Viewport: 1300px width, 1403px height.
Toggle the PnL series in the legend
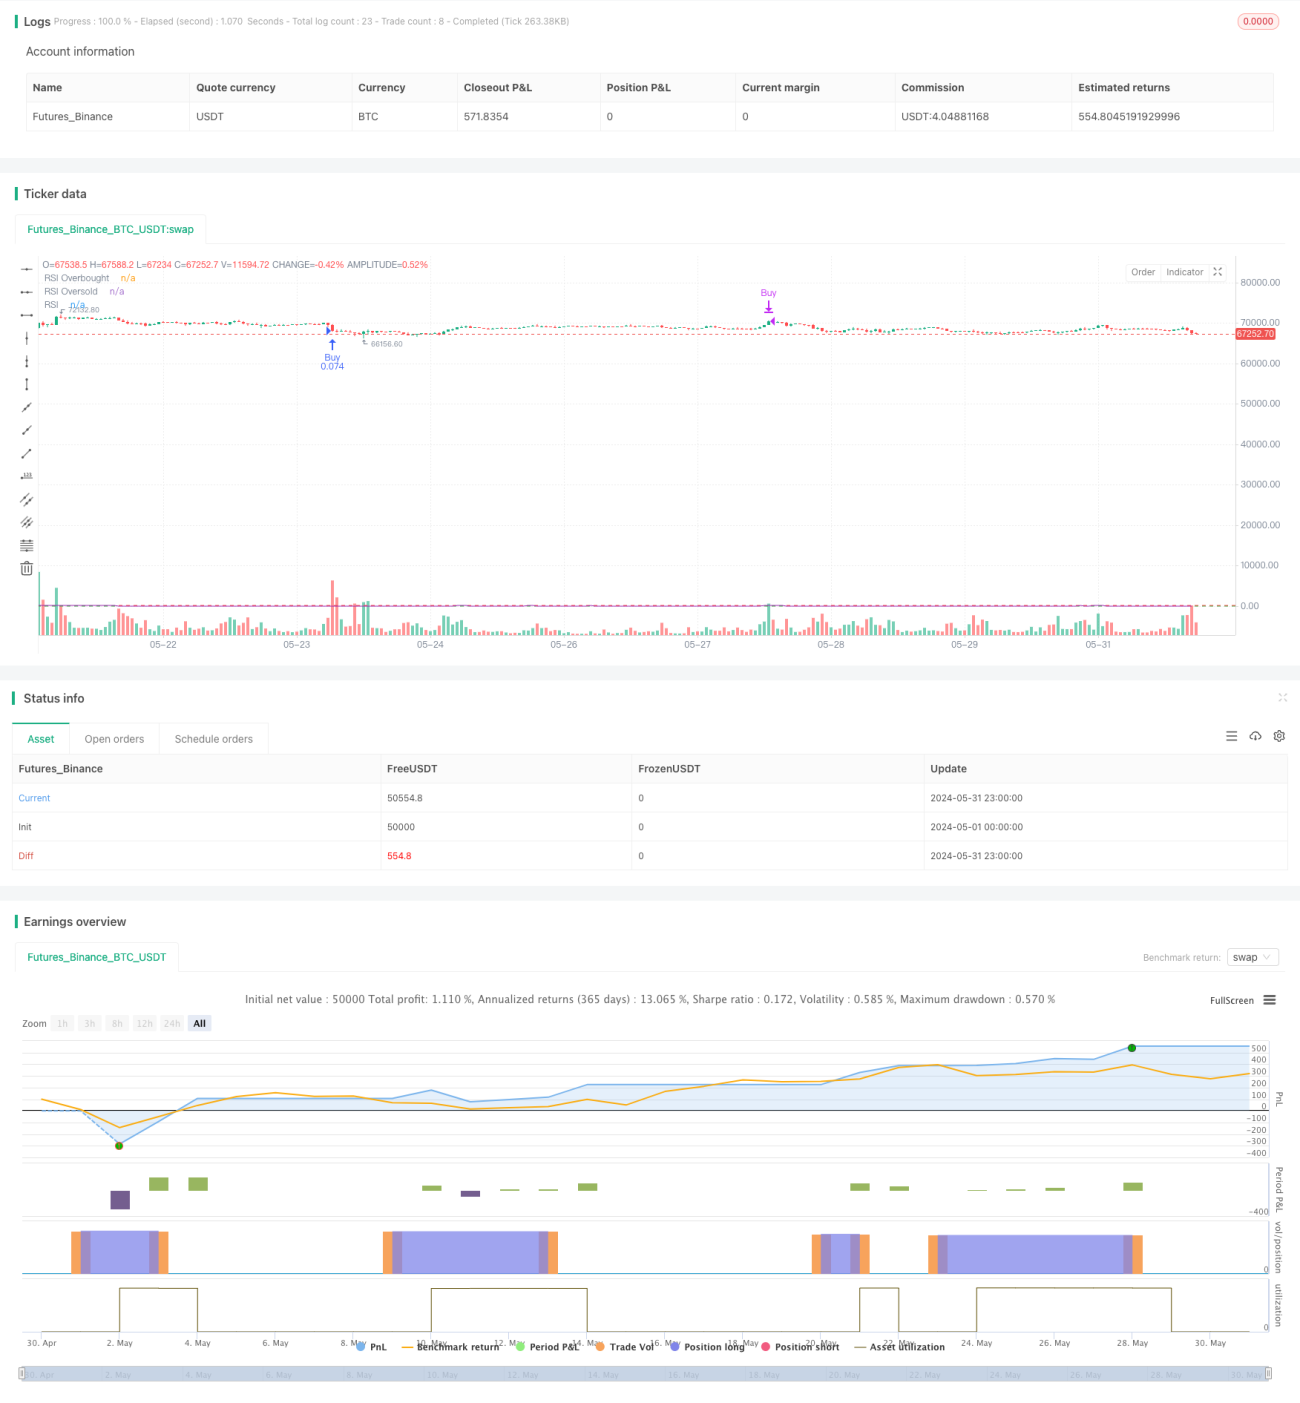tap(371, 1347)
